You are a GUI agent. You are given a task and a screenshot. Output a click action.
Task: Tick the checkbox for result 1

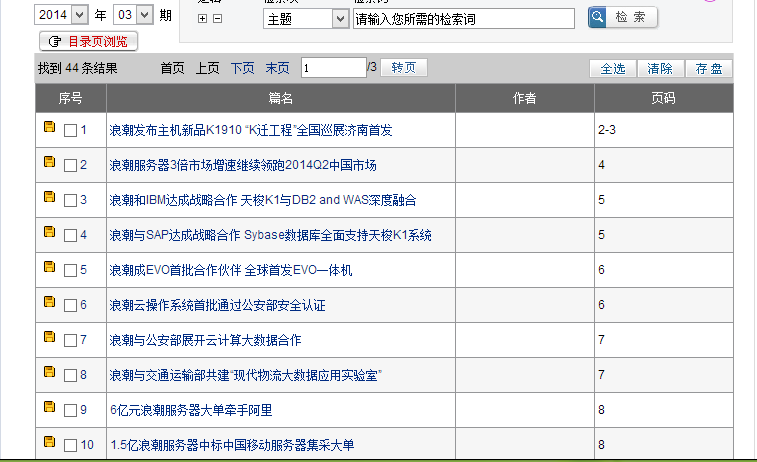coord(70,130)
